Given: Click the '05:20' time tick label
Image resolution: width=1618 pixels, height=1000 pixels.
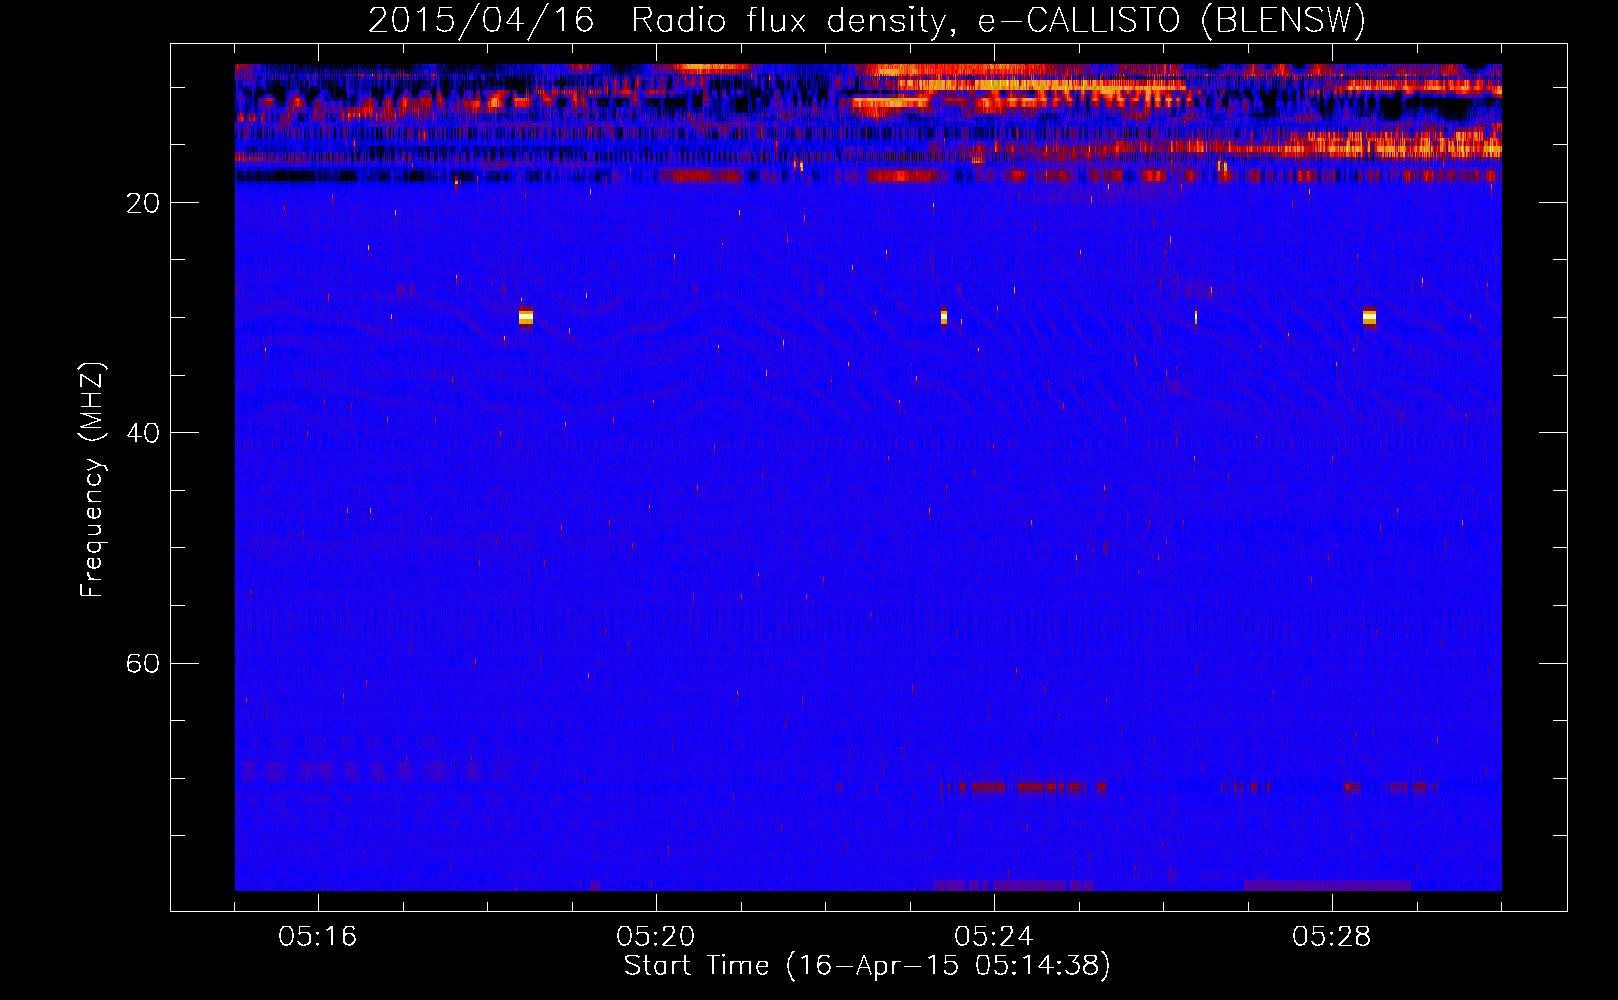Looking at the screenshot, I should (x=656, y=937).
